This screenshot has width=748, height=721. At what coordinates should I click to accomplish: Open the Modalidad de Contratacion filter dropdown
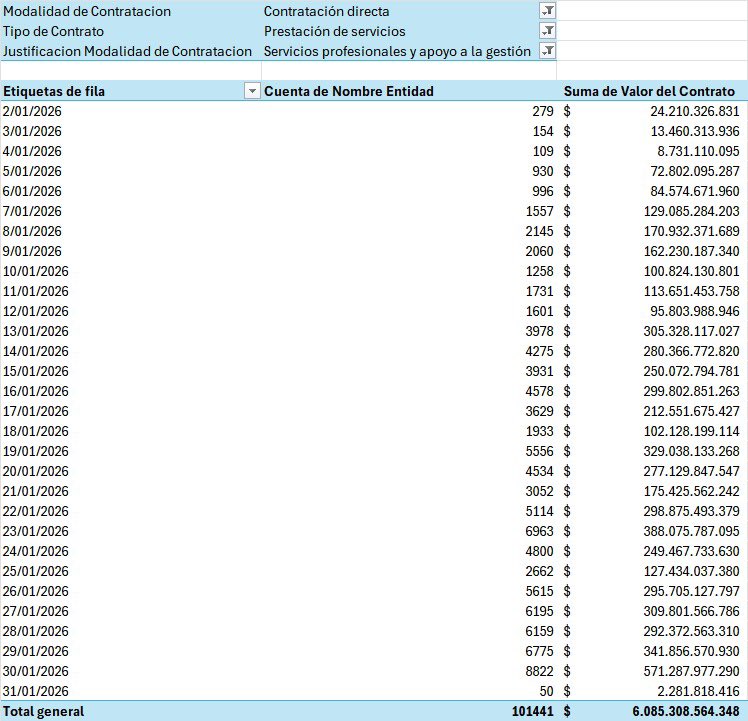pos(548,10)
